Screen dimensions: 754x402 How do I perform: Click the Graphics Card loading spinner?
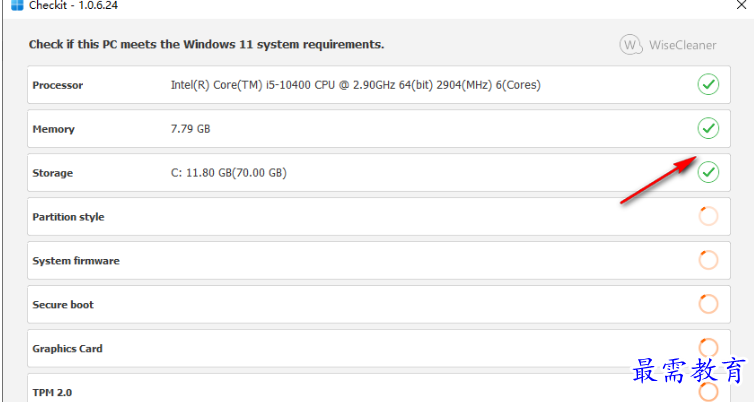(x=708, y=348)
